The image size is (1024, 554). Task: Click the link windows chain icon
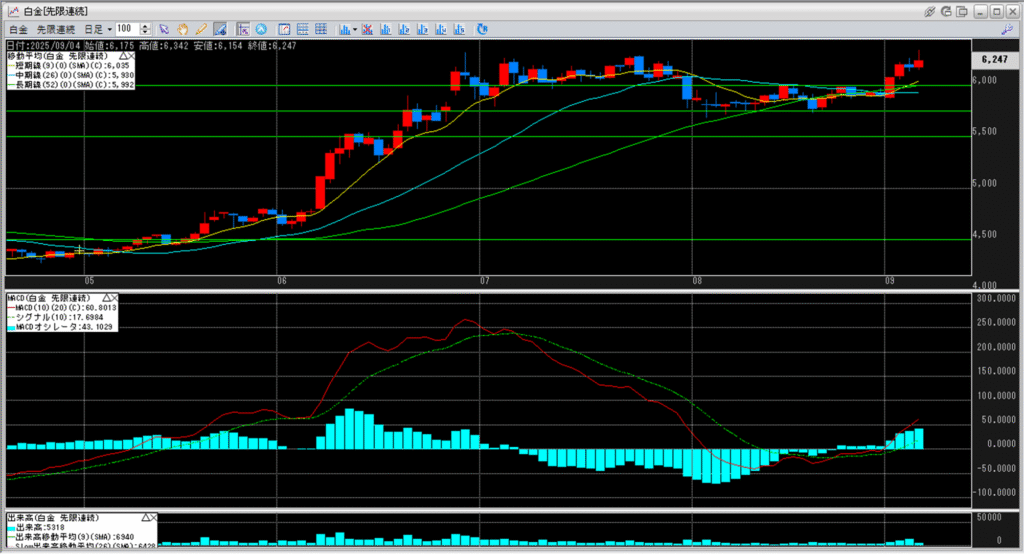pos(930,11)
